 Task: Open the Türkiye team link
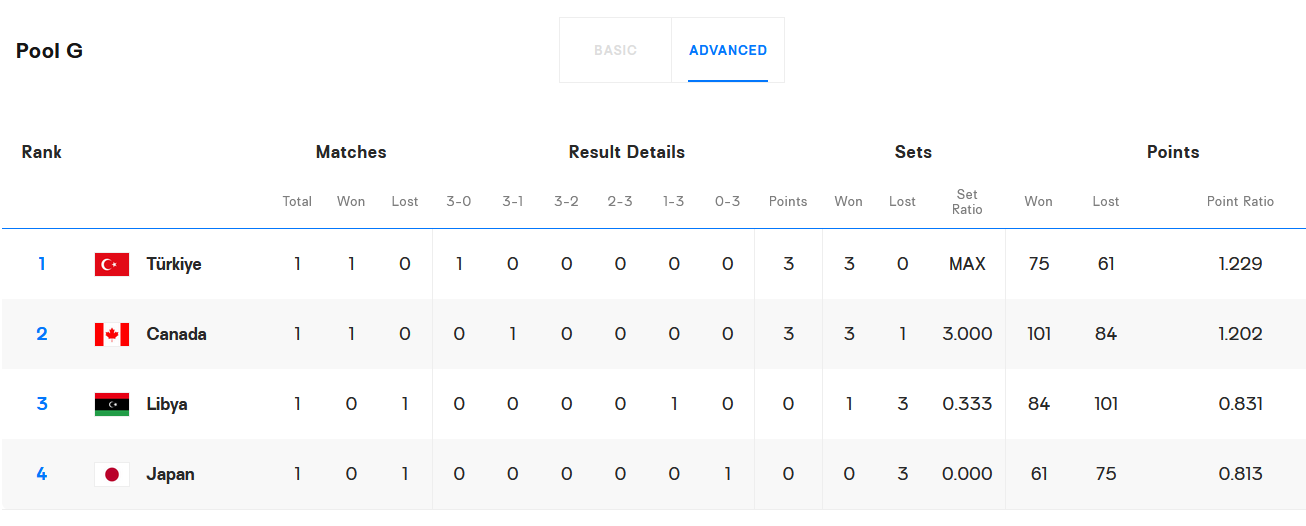click(174, 264)
